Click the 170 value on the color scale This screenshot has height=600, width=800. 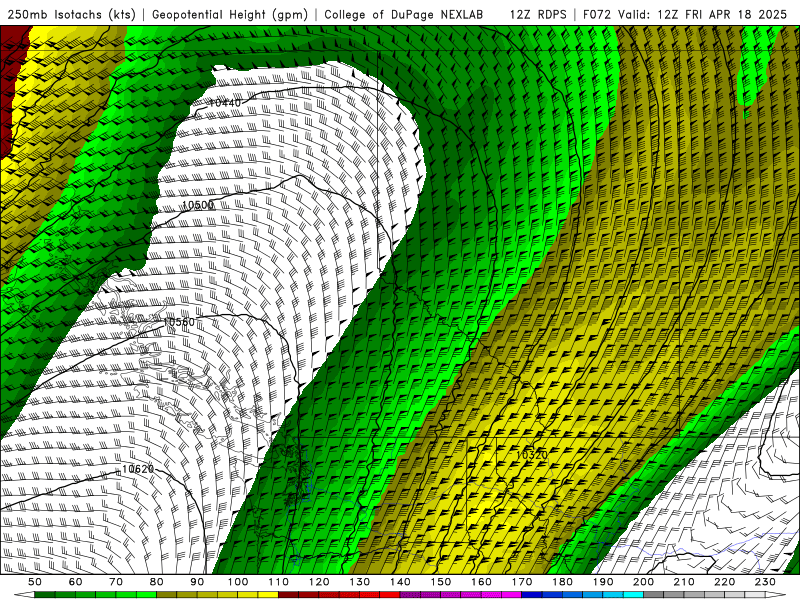coord(522,582)
